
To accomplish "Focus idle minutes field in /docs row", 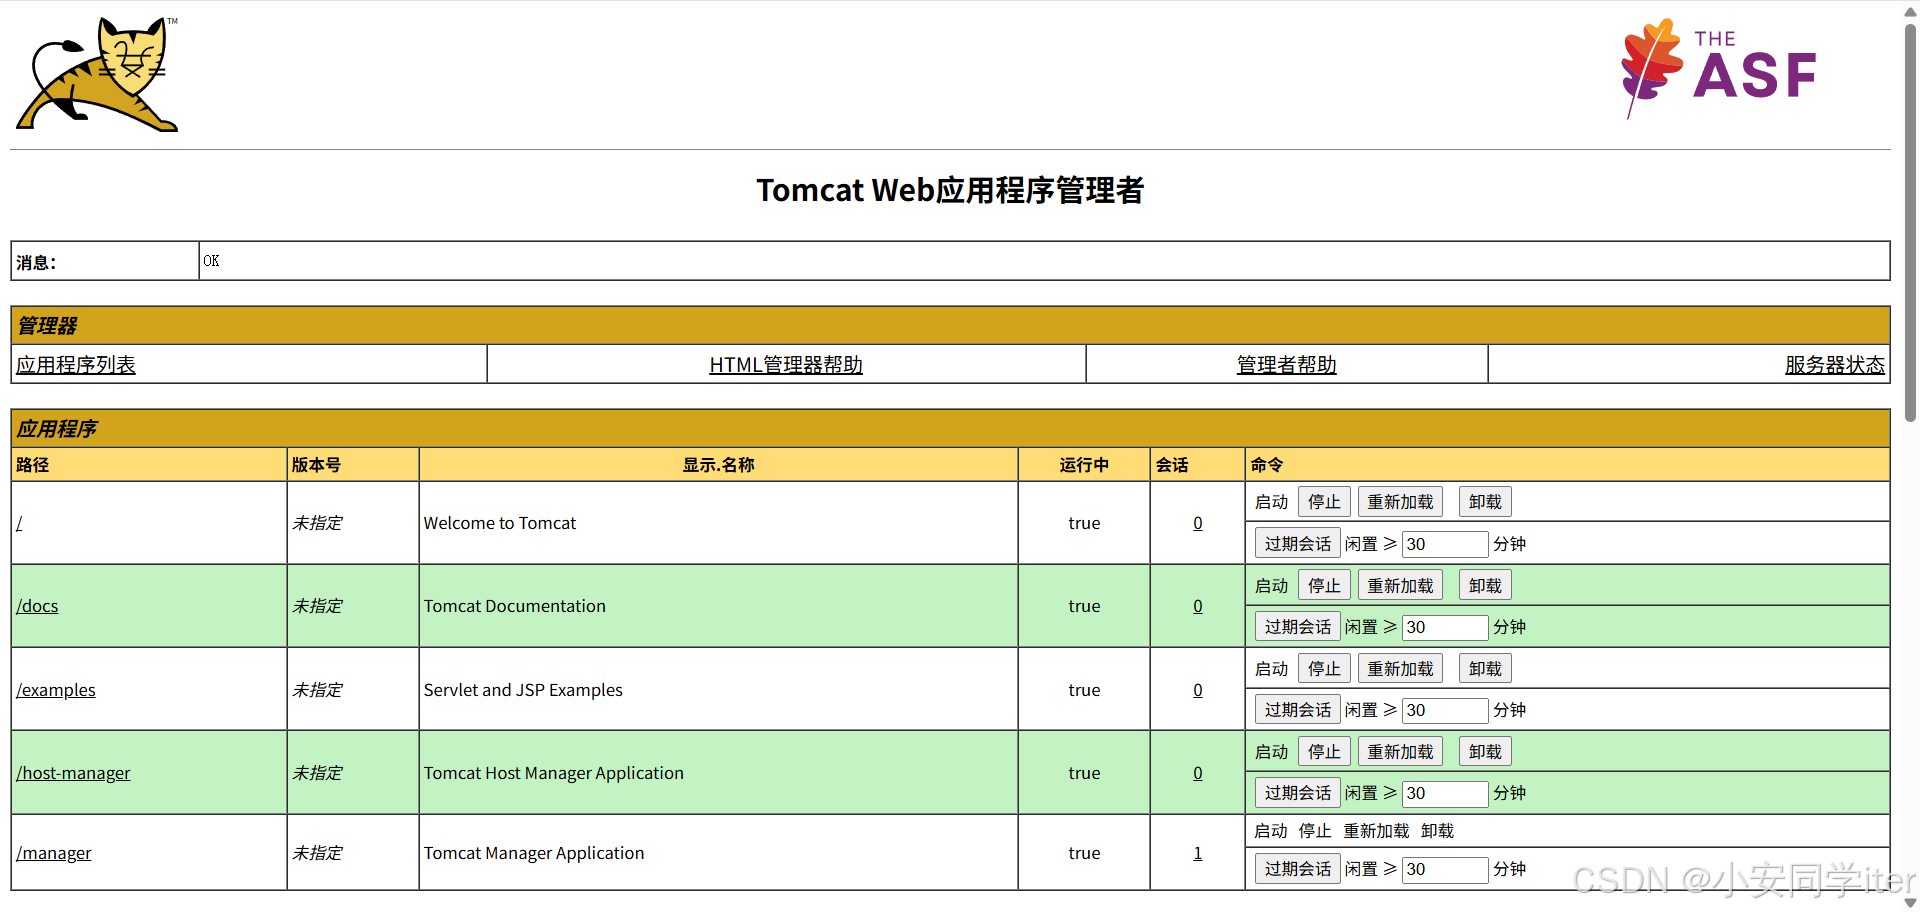I will point(1445,627).
